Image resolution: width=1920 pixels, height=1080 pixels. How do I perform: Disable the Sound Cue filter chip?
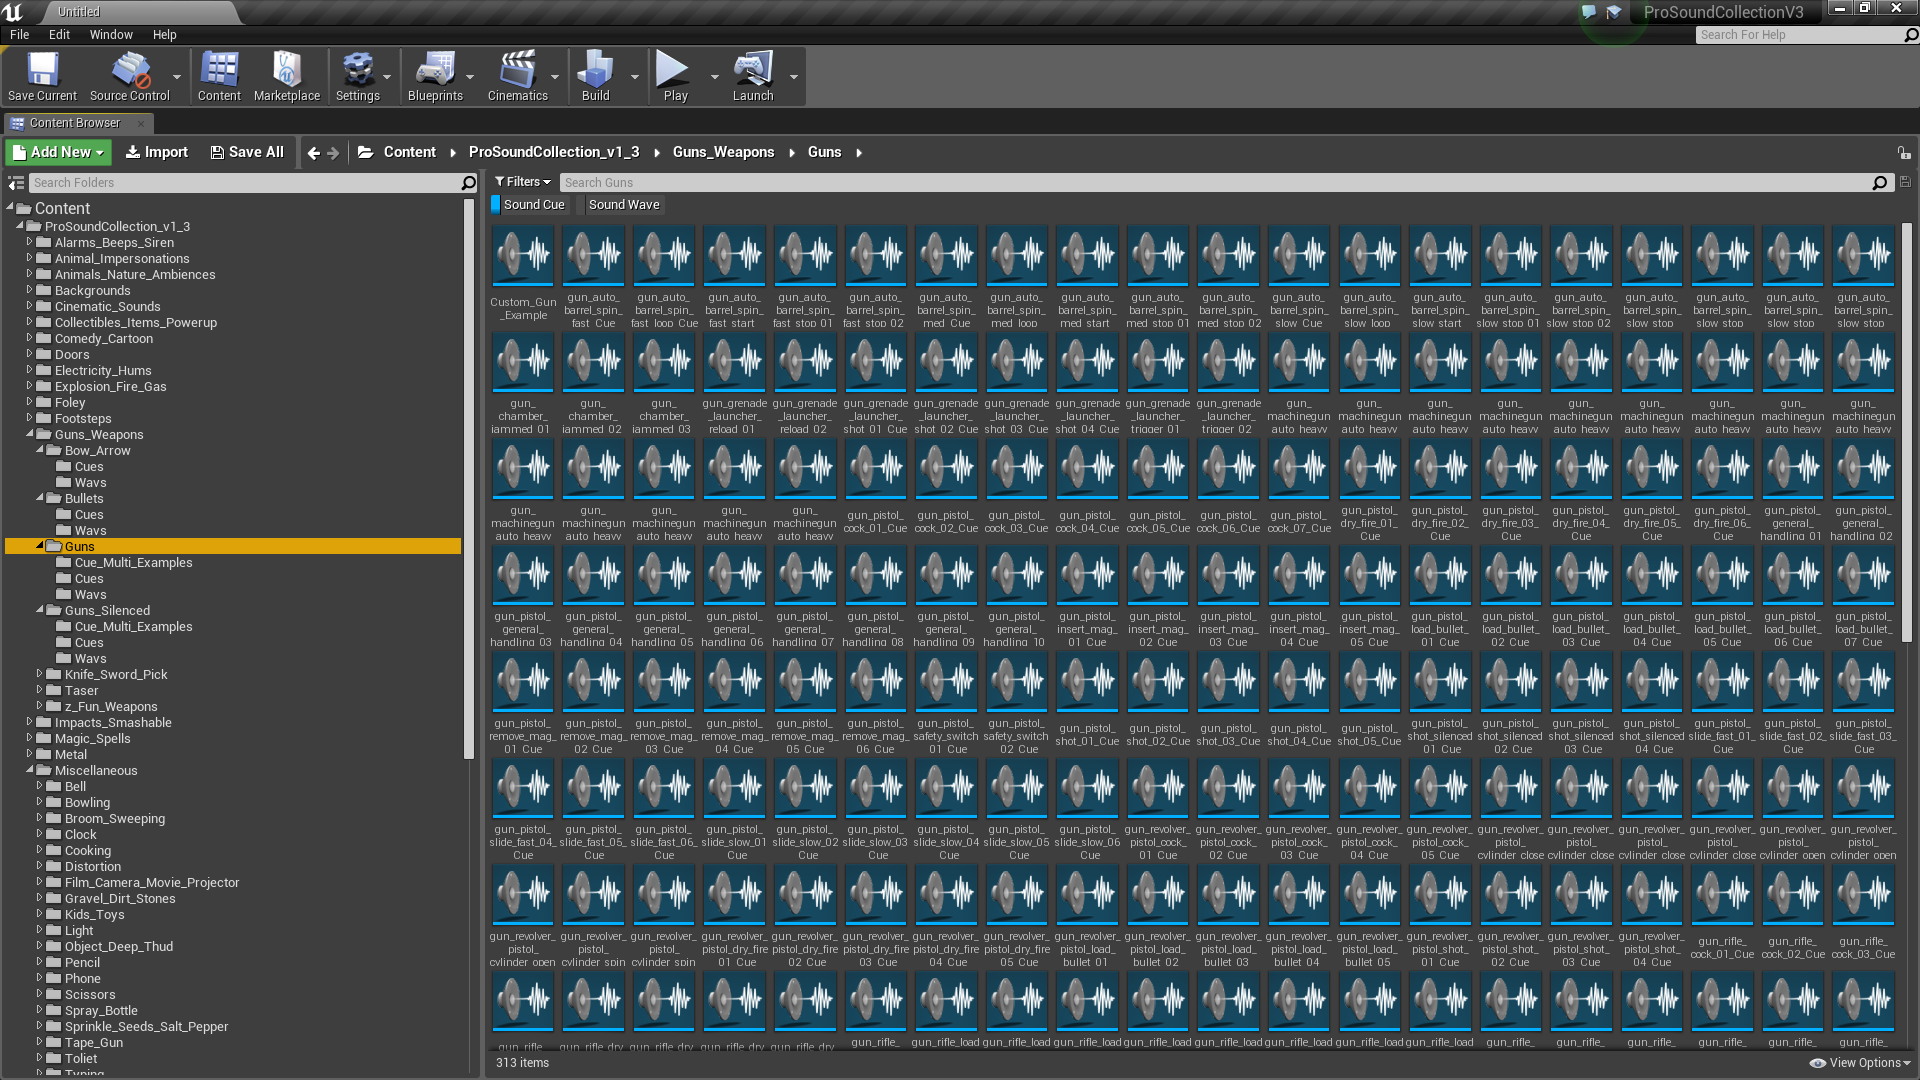point(531,204)
